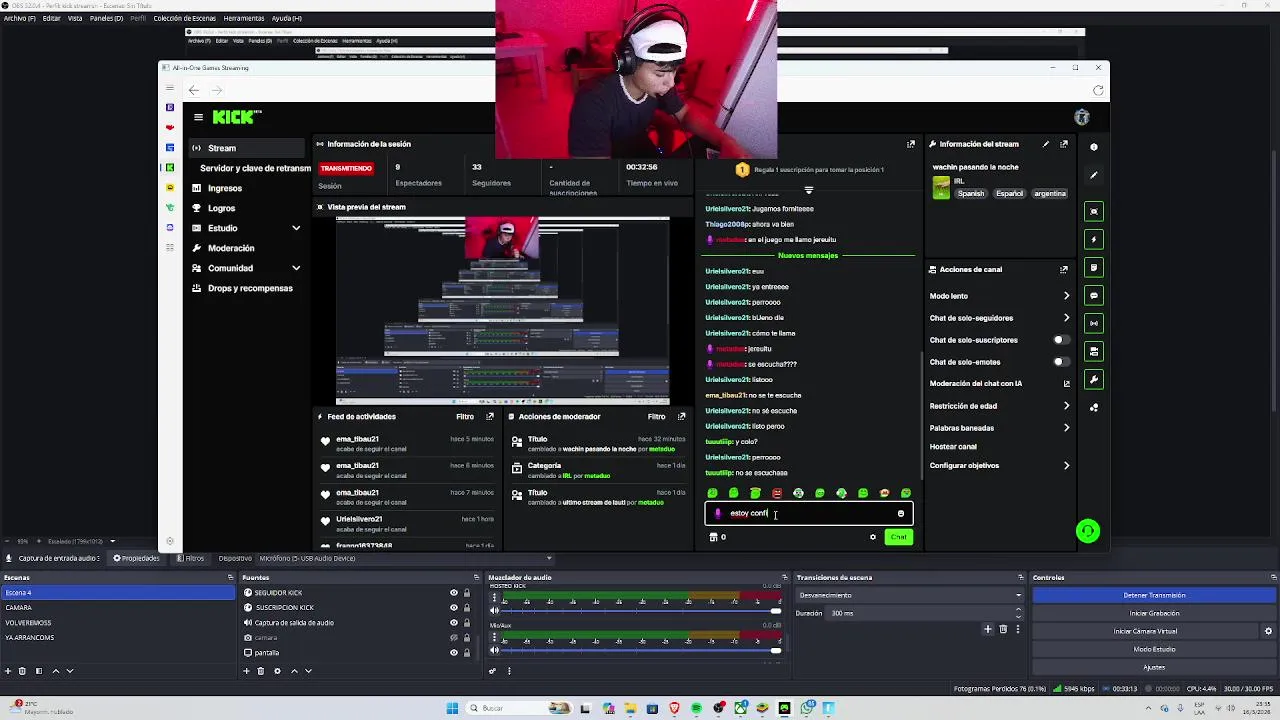Open emoji picker in chat input
The height and width of the screenshot is (720, 1280).
point(900,514)
